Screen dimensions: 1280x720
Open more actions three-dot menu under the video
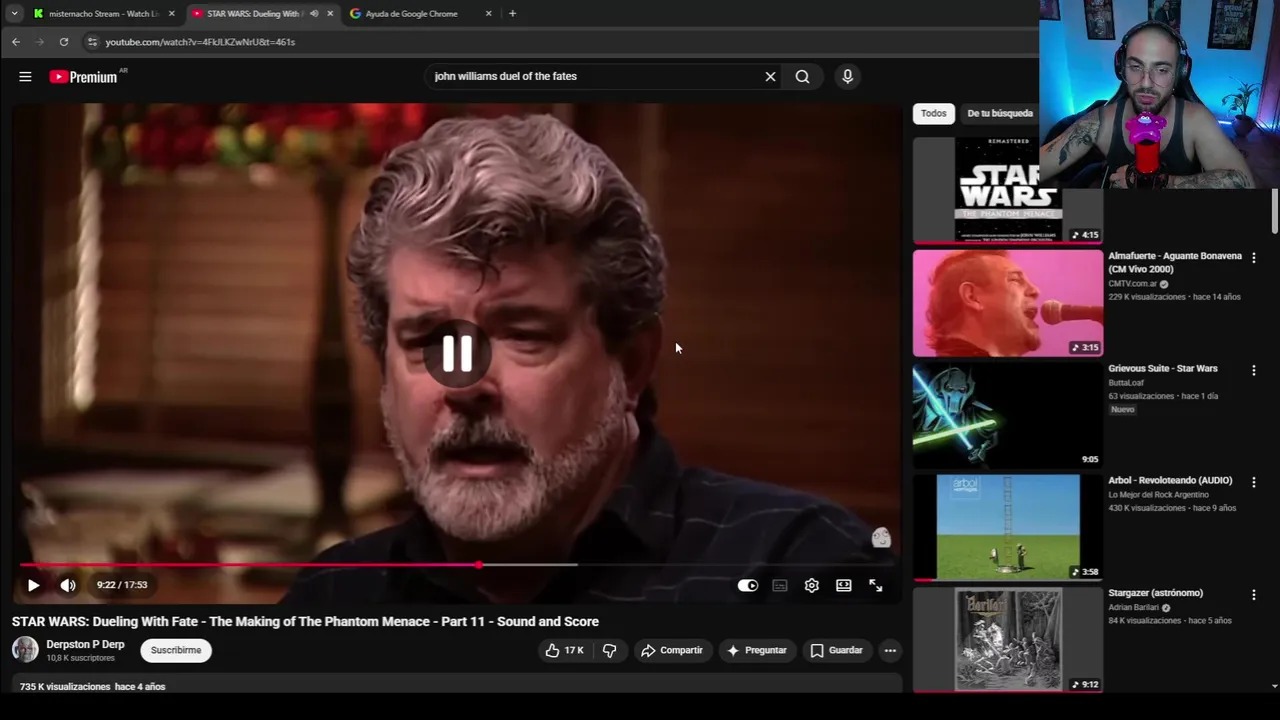tap(890, 650)
